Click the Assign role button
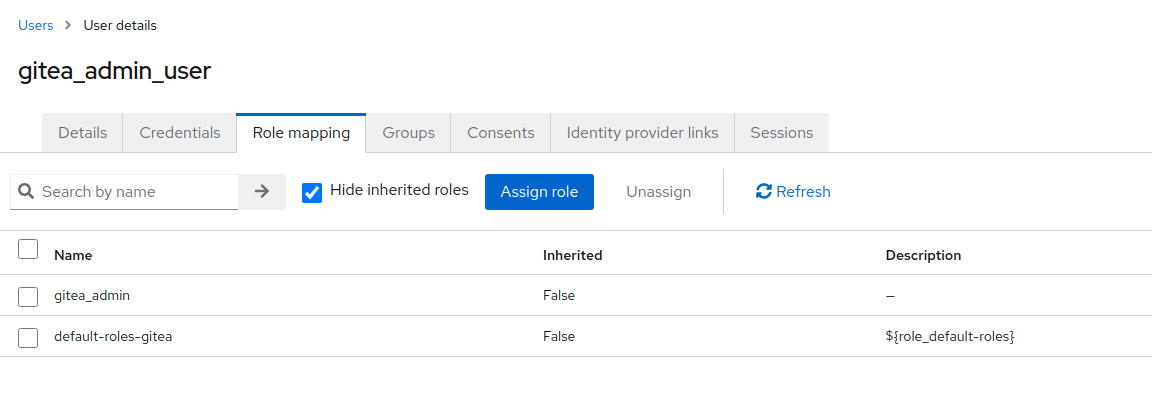Screen dimensions: 1152x417 (x=539, y=192)
